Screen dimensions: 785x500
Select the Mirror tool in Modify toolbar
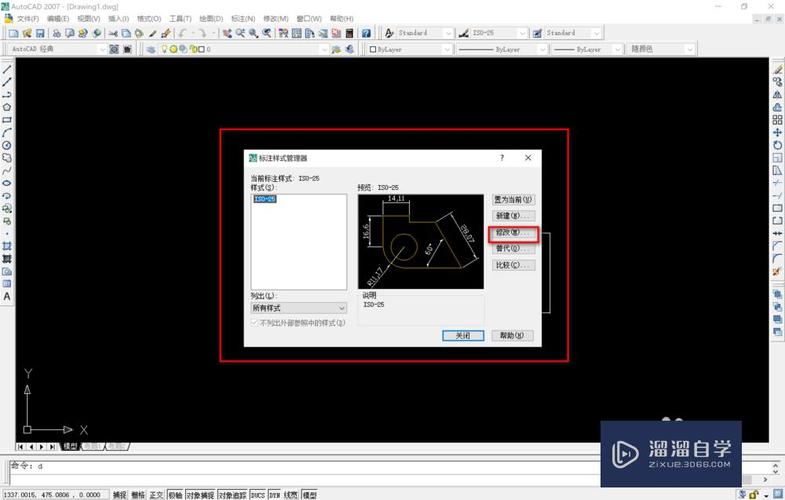click(x=777, y=95)
